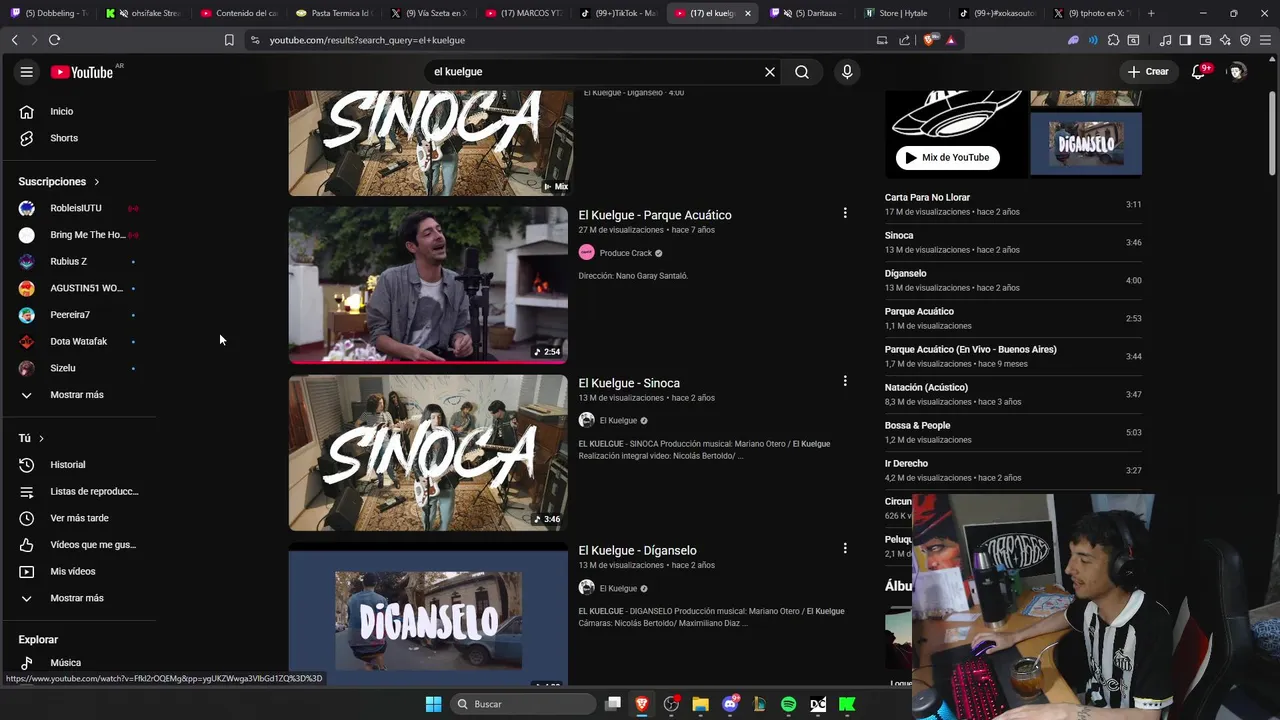
Task: Open Listas de reproducción sidebar item
Action: [78, 491]
